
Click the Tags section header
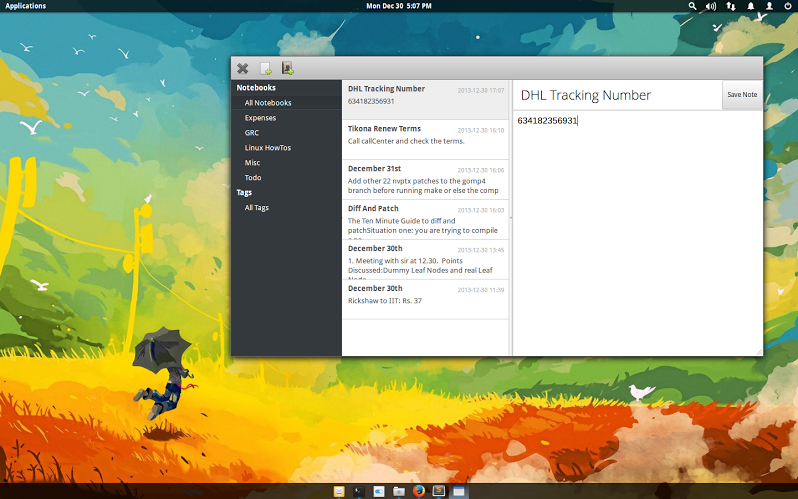(x=244, y=192)
